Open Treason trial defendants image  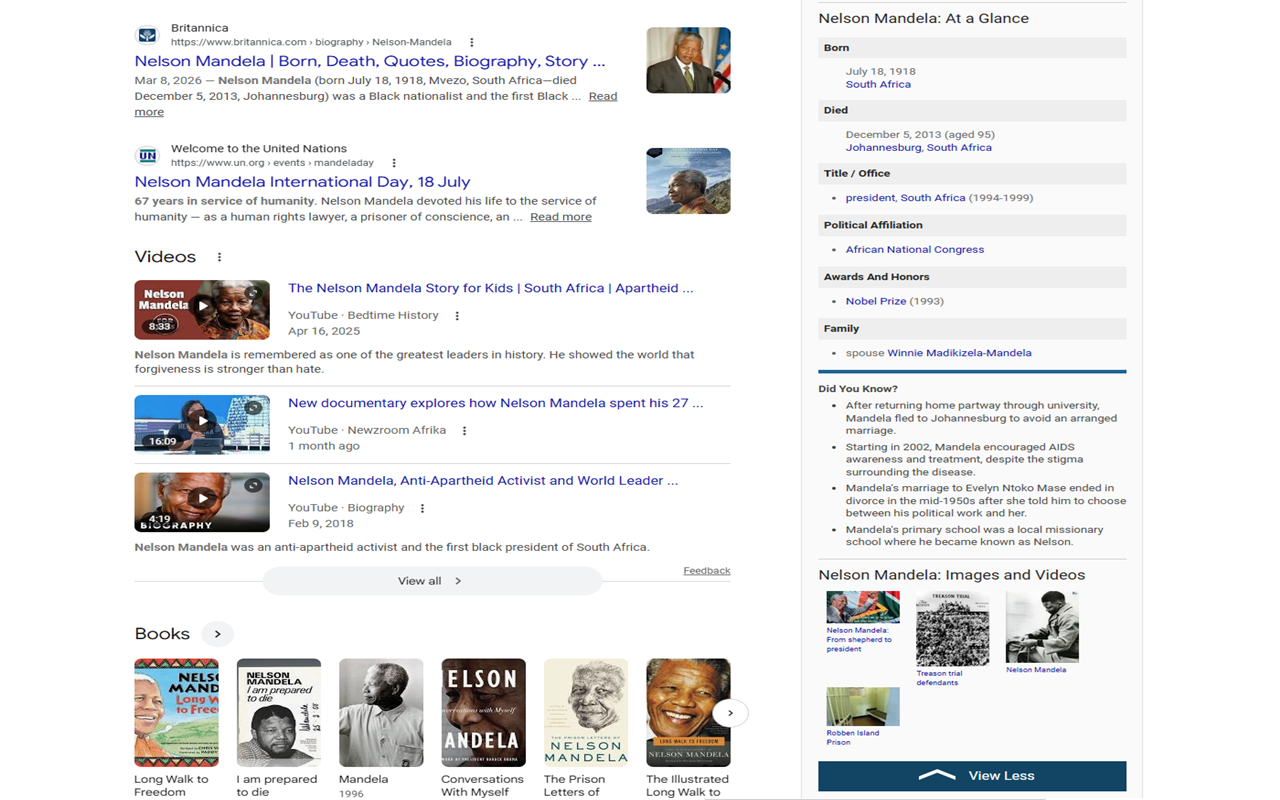tap(953, 629)
